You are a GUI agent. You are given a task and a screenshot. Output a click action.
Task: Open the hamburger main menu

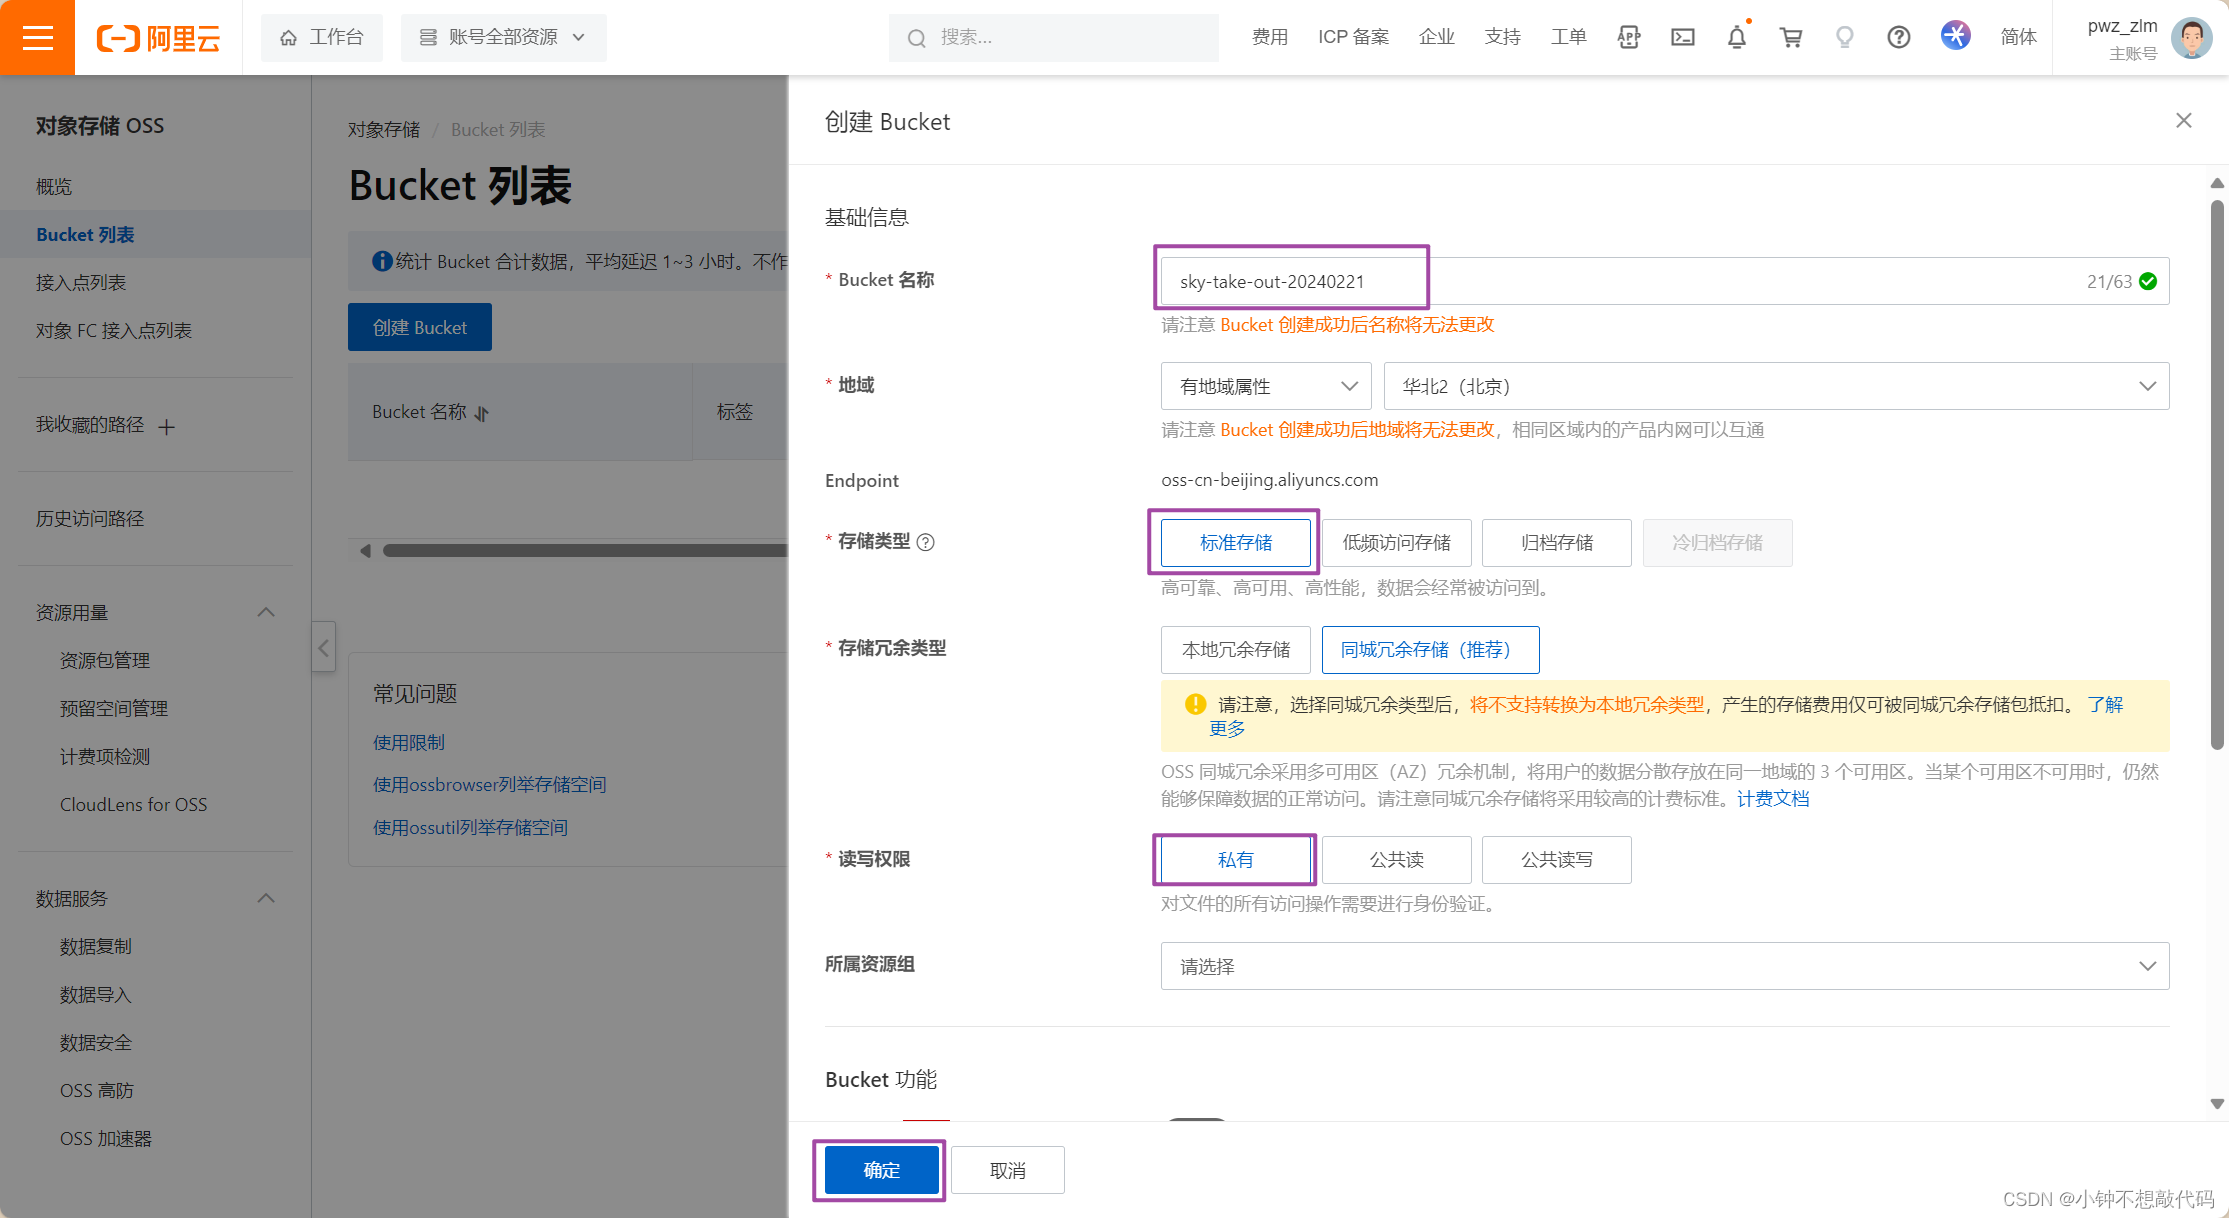[x=37, y=37]
